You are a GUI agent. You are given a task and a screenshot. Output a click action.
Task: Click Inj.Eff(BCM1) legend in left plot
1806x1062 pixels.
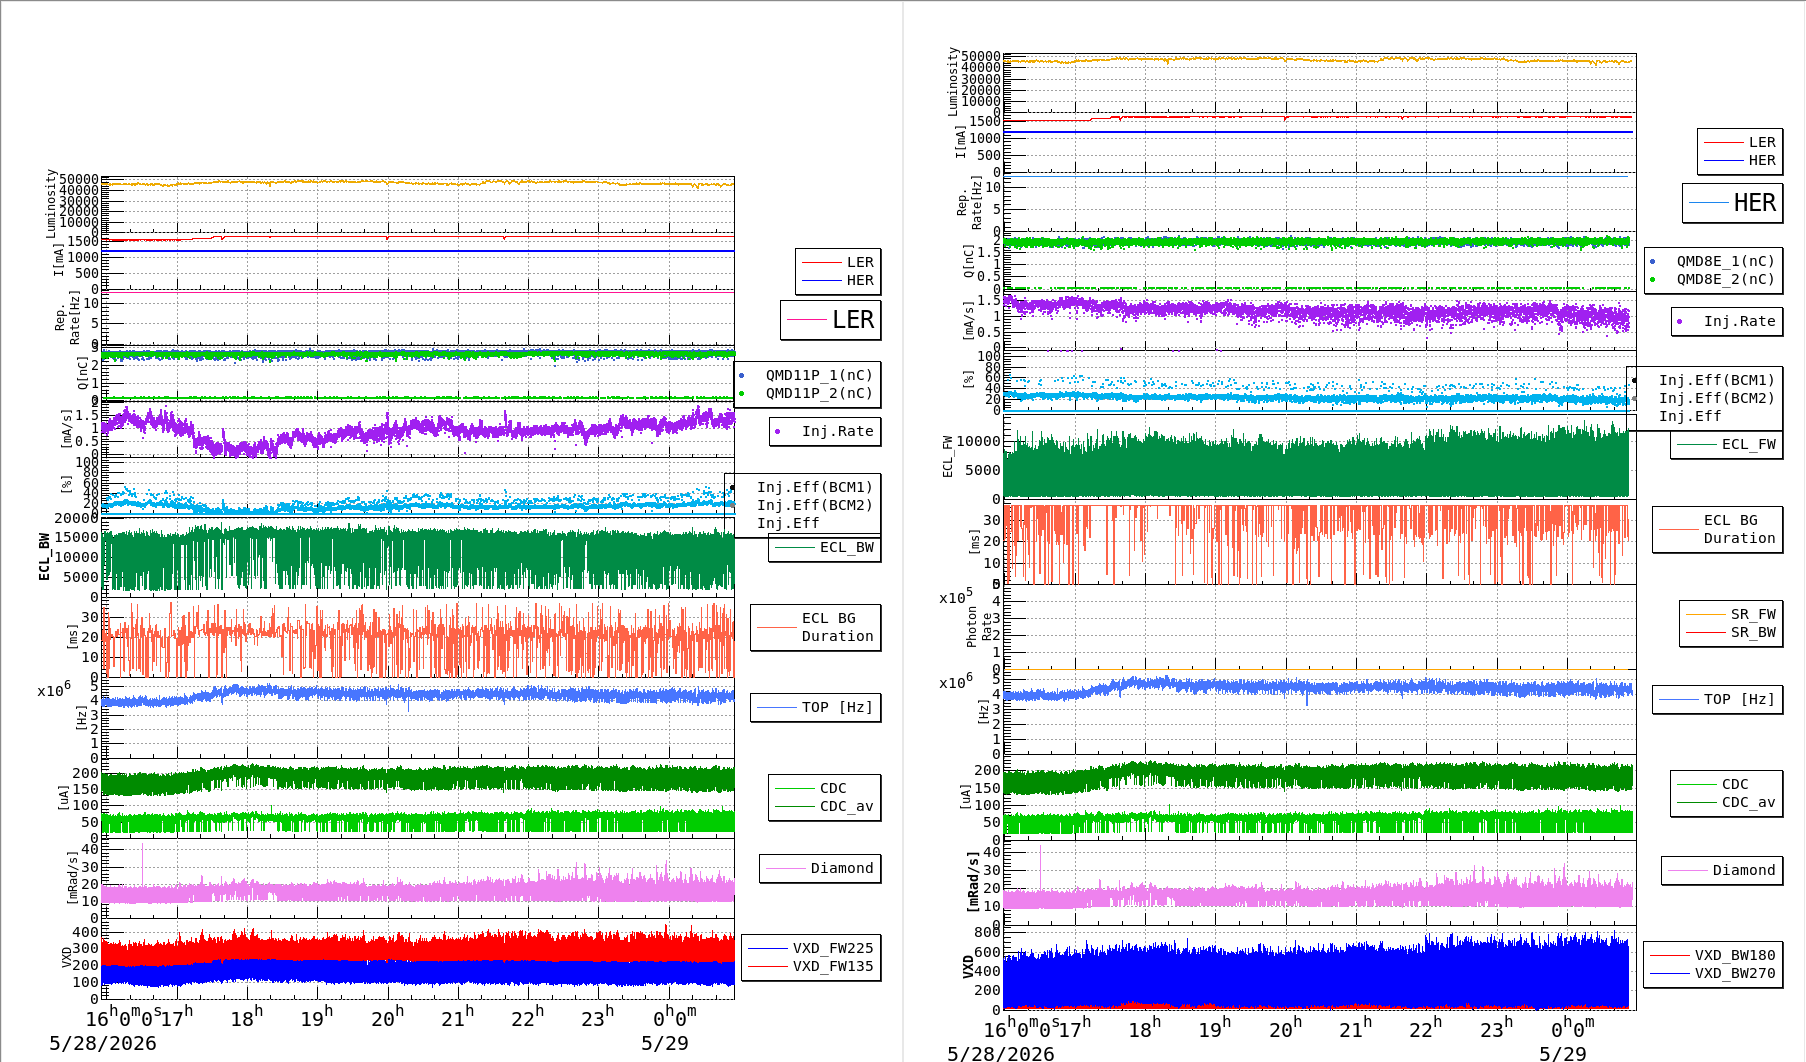(814, 487)
